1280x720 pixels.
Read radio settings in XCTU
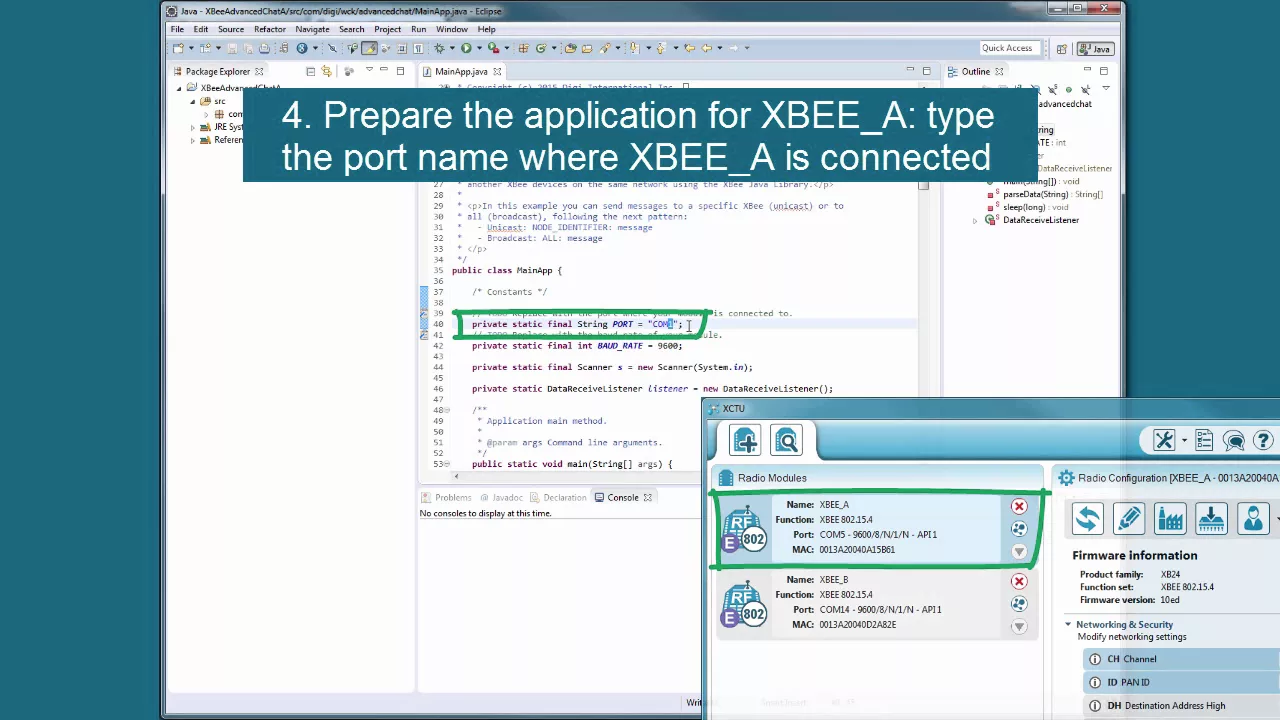click(1087, 518)
